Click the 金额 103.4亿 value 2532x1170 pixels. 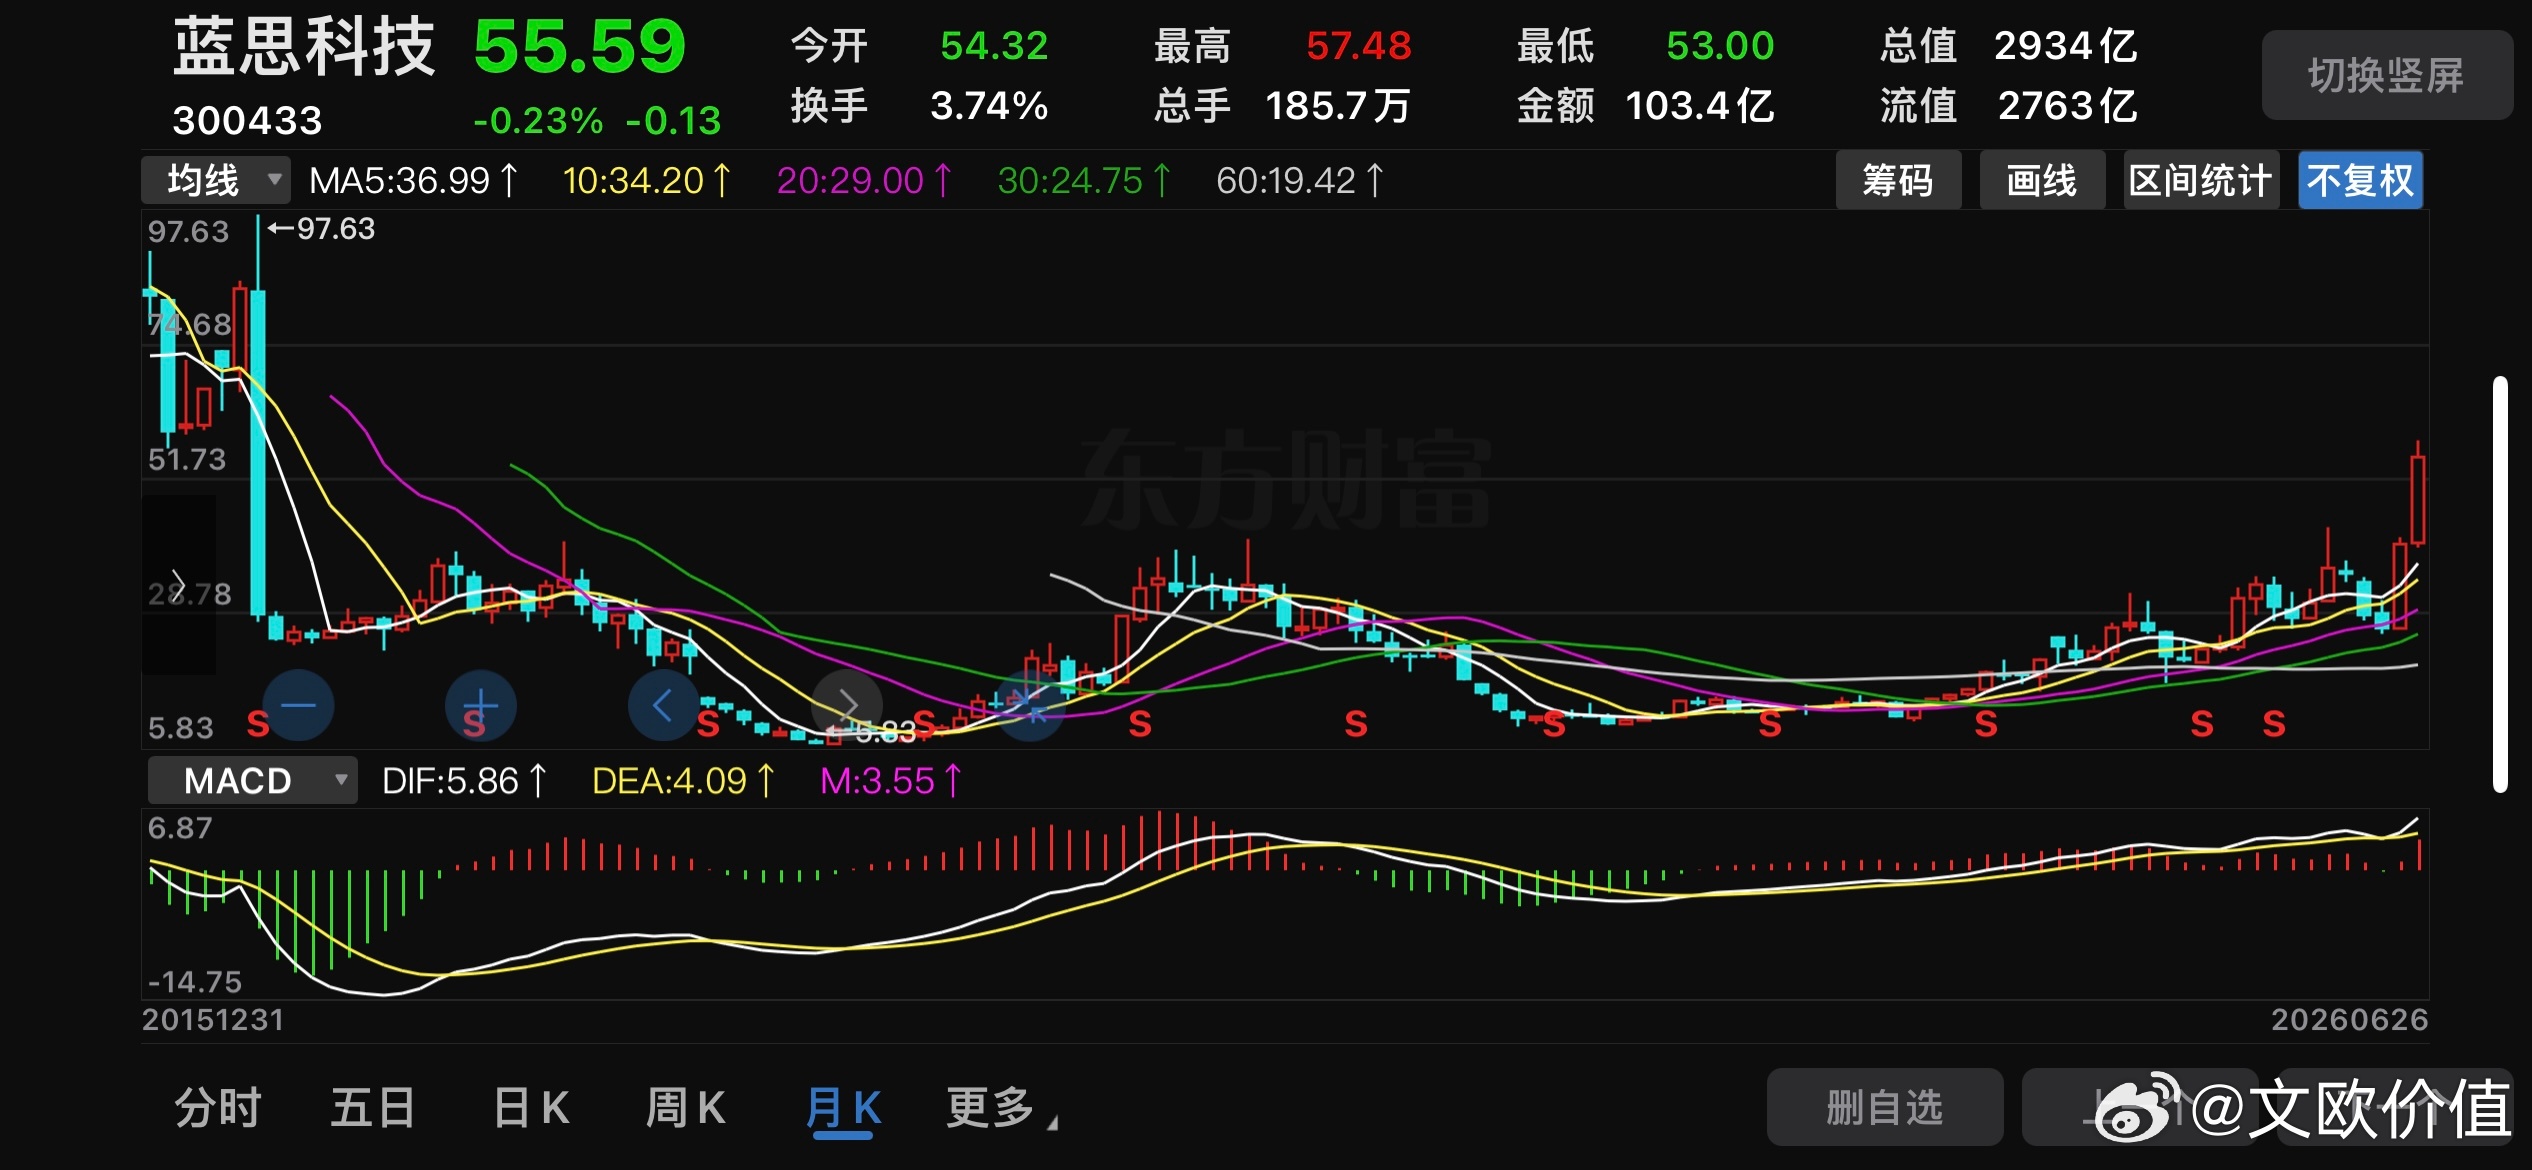point(1700,106)
